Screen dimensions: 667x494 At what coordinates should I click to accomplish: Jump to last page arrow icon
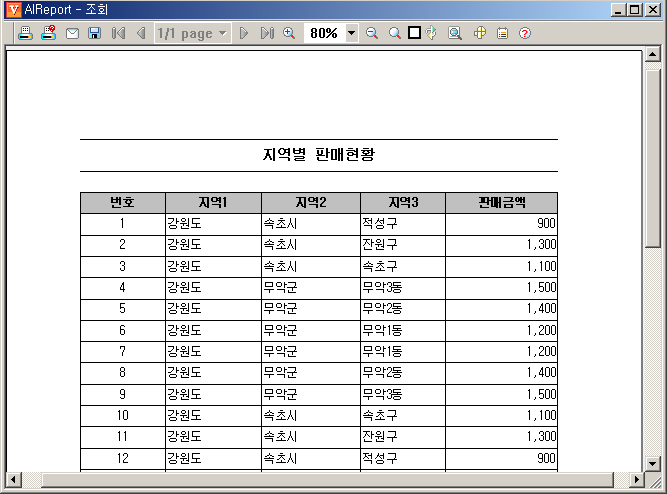pyautogui.click(x=267, y=33)
